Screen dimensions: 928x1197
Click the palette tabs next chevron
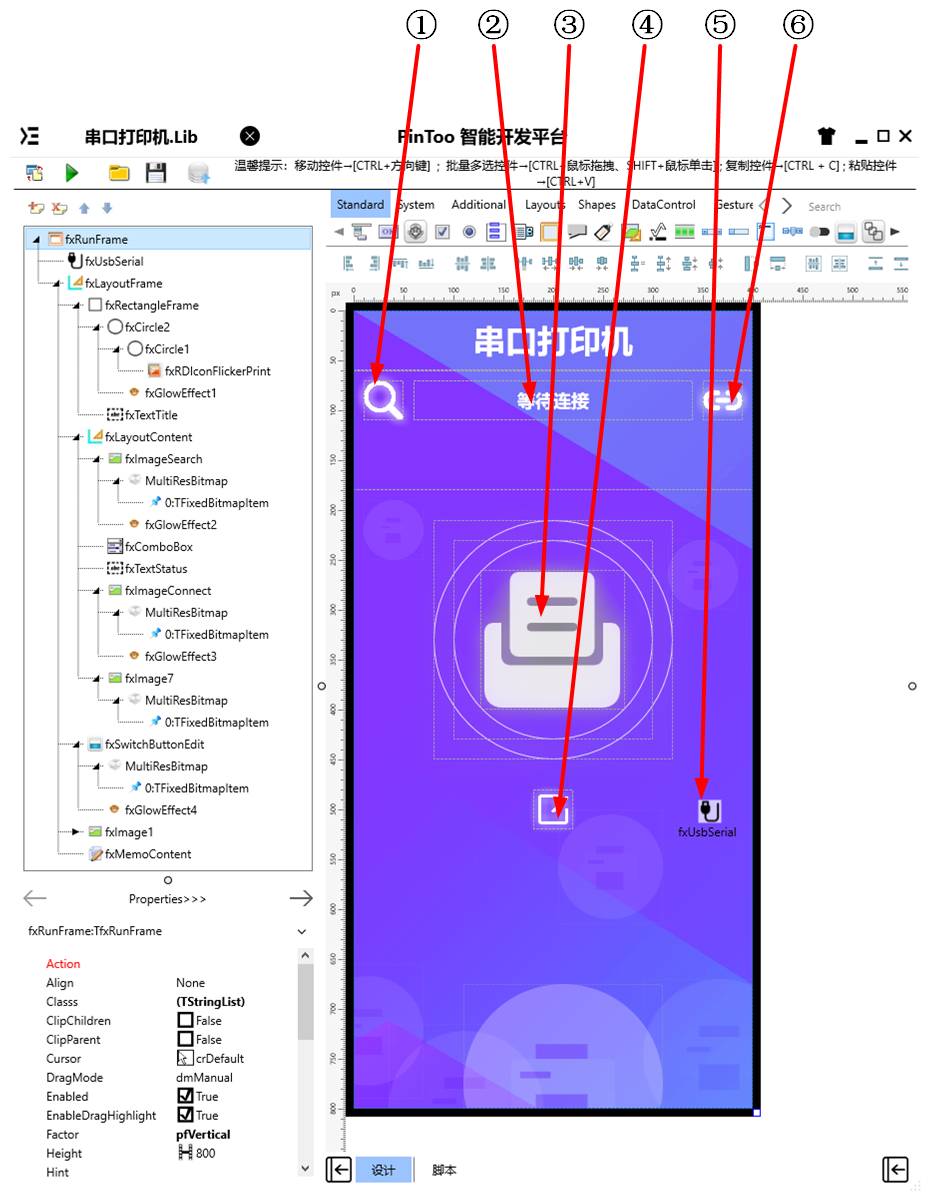pyautogui.click(x=787, y=206)
